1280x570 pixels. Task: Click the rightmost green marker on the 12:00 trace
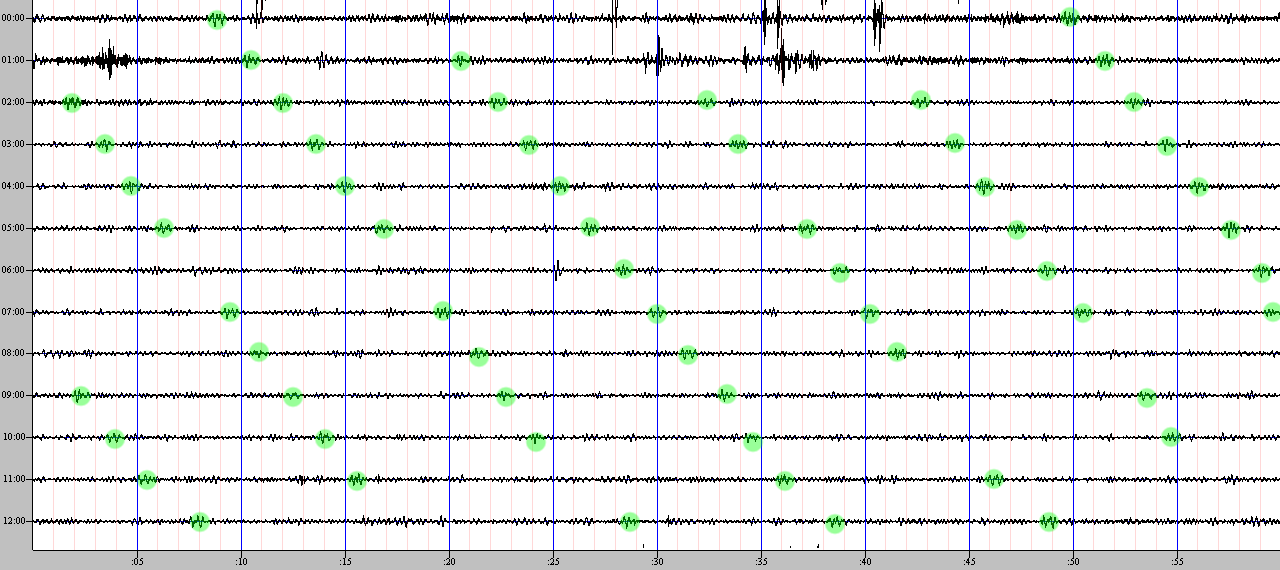click(1049, 521)
